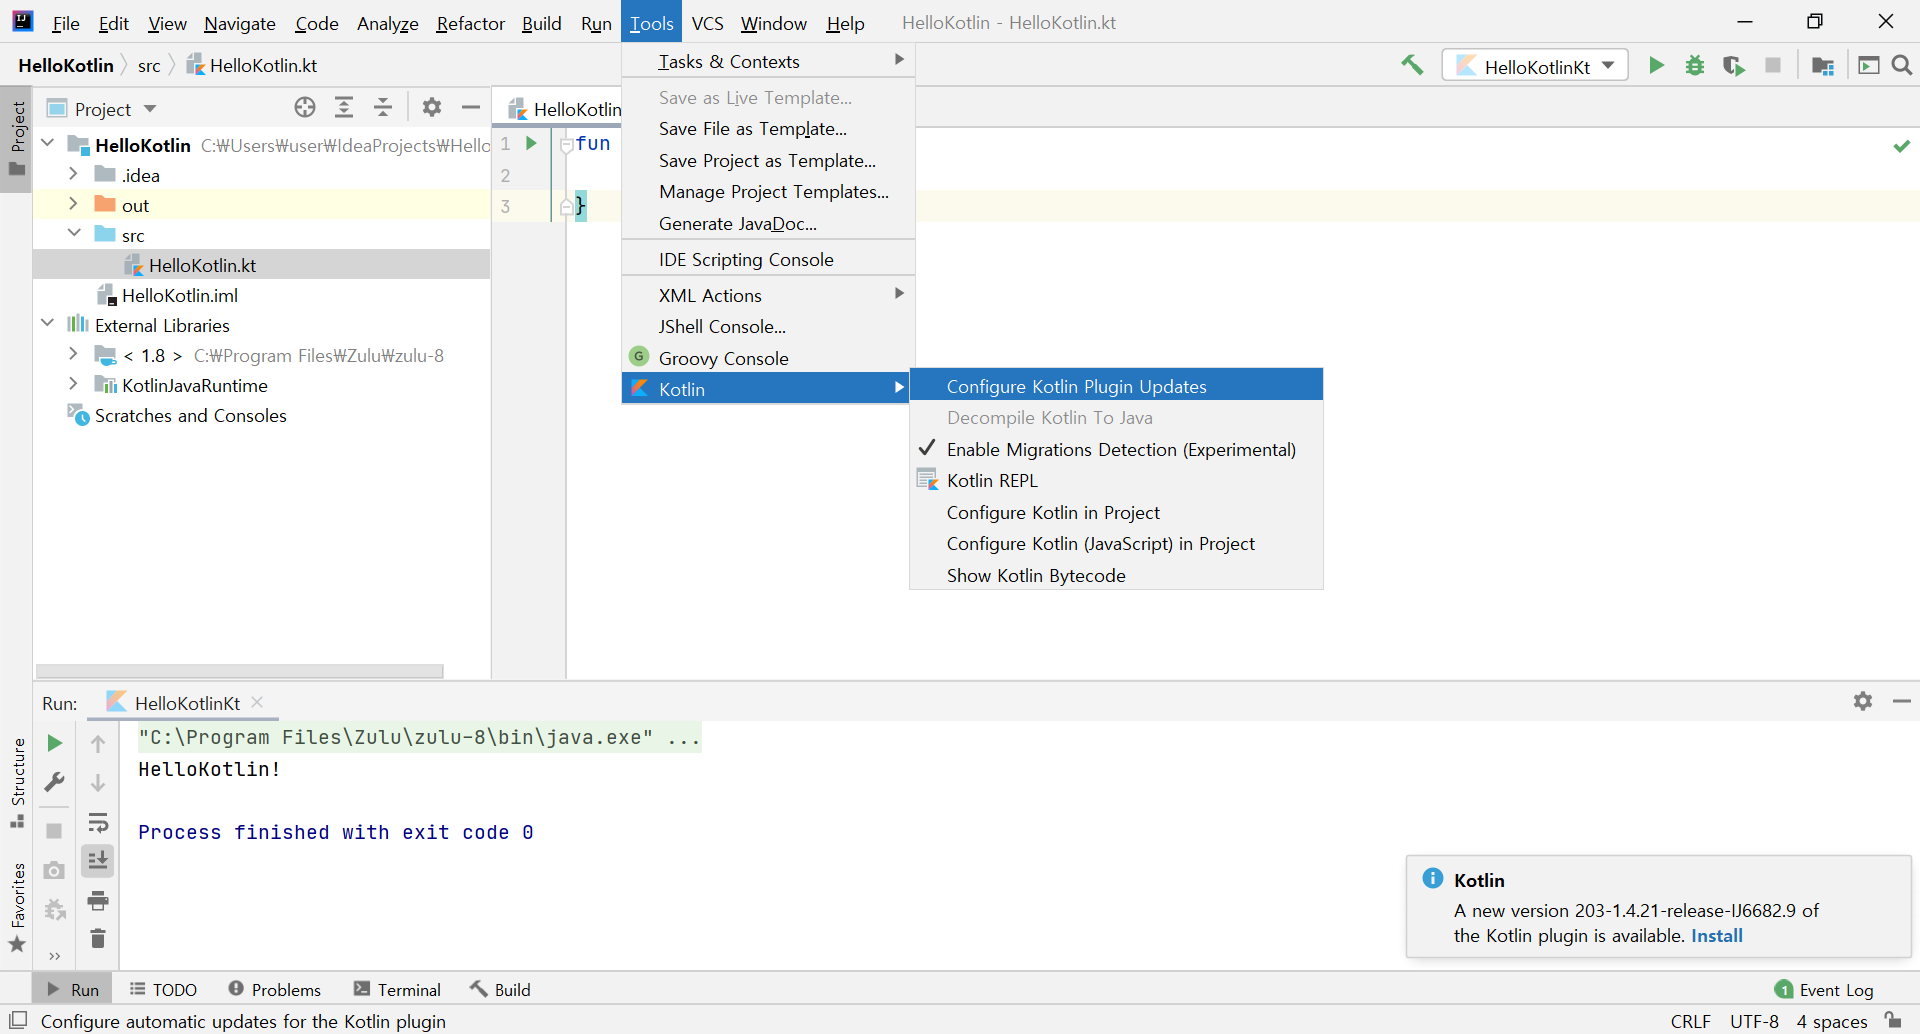1920x1034 pixels.
Task: Clear run output with trash icon
Action: pyautogui.click(x=98, y=938)
